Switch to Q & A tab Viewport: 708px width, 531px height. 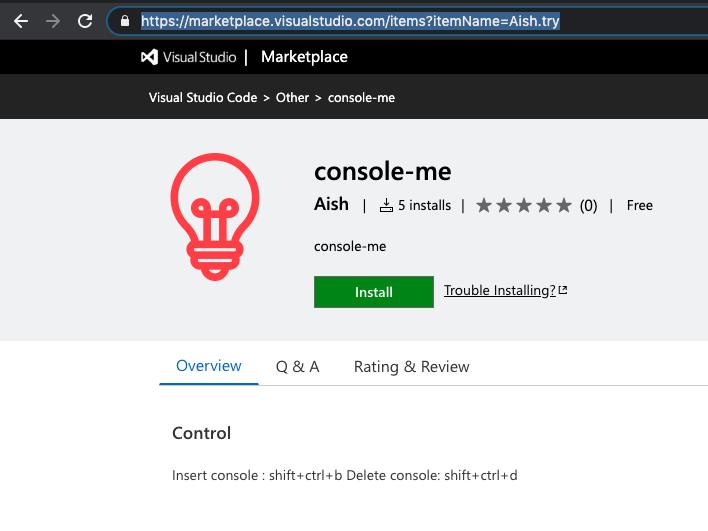298,367
